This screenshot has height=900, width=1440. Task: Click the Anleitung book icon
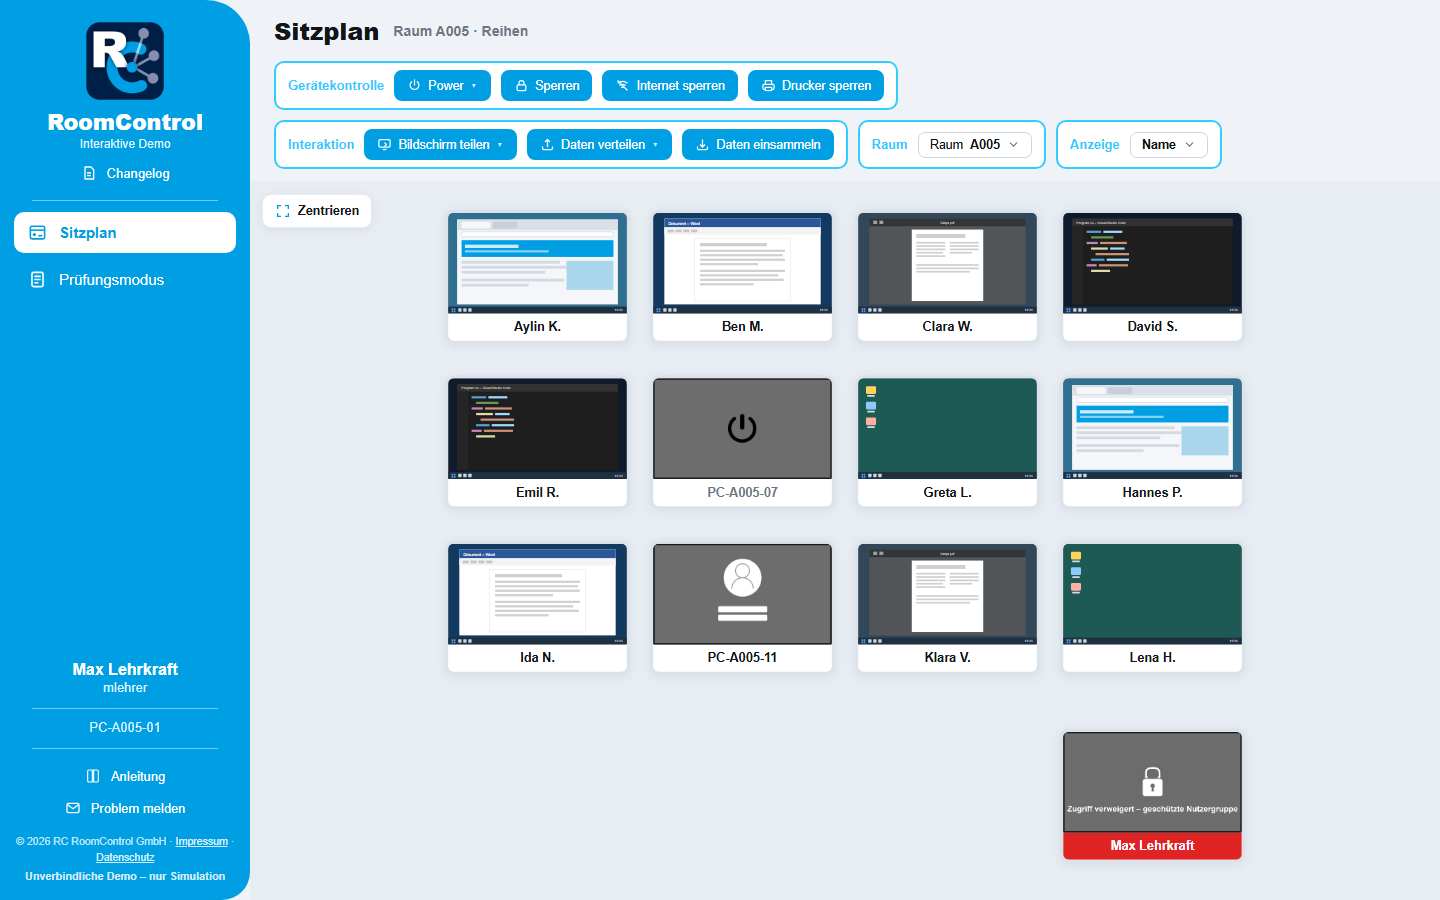[x=93, y=776]
